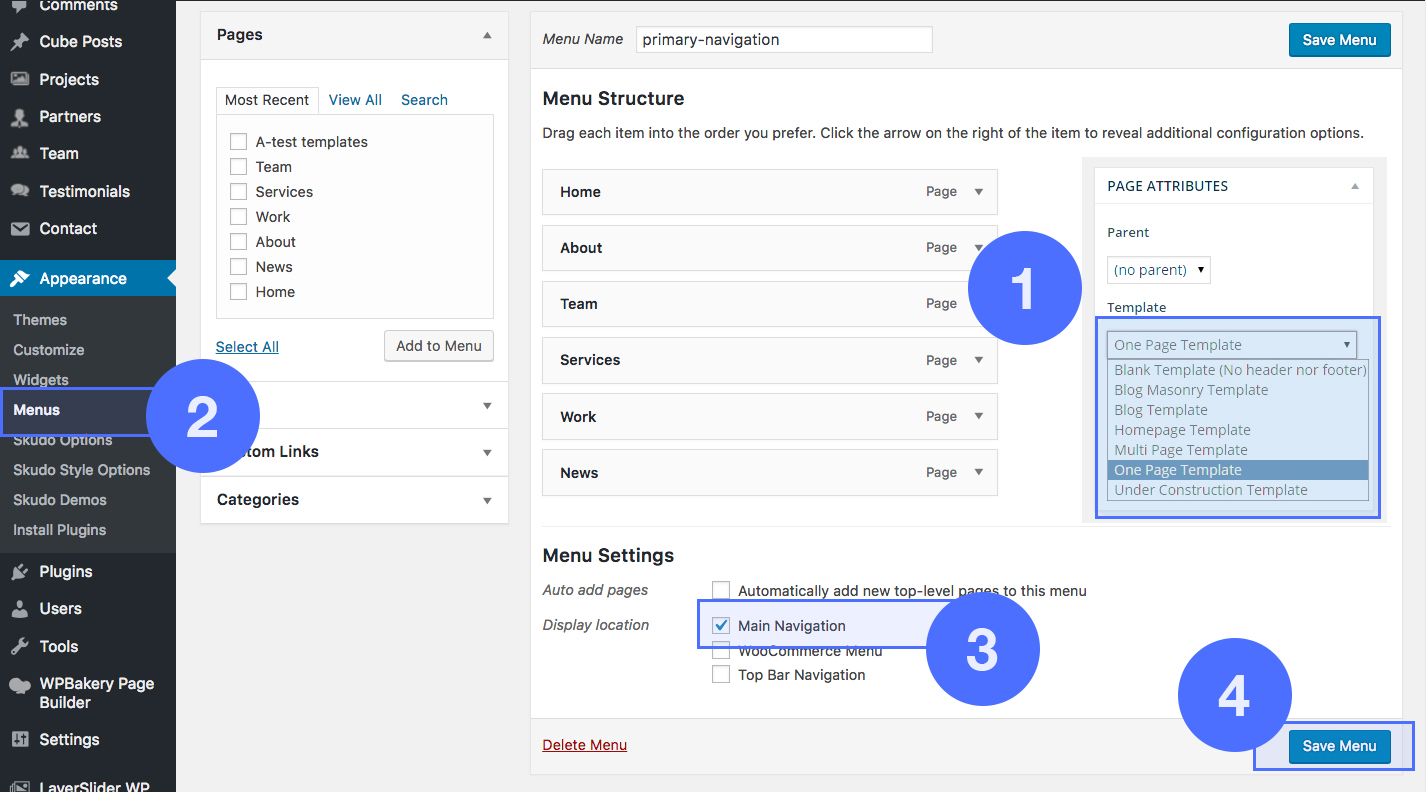Image resolution: width=1426 pixels, height=792 pixels.
Task: Click the Cube Posts pin icon
Action: point(19,42)
